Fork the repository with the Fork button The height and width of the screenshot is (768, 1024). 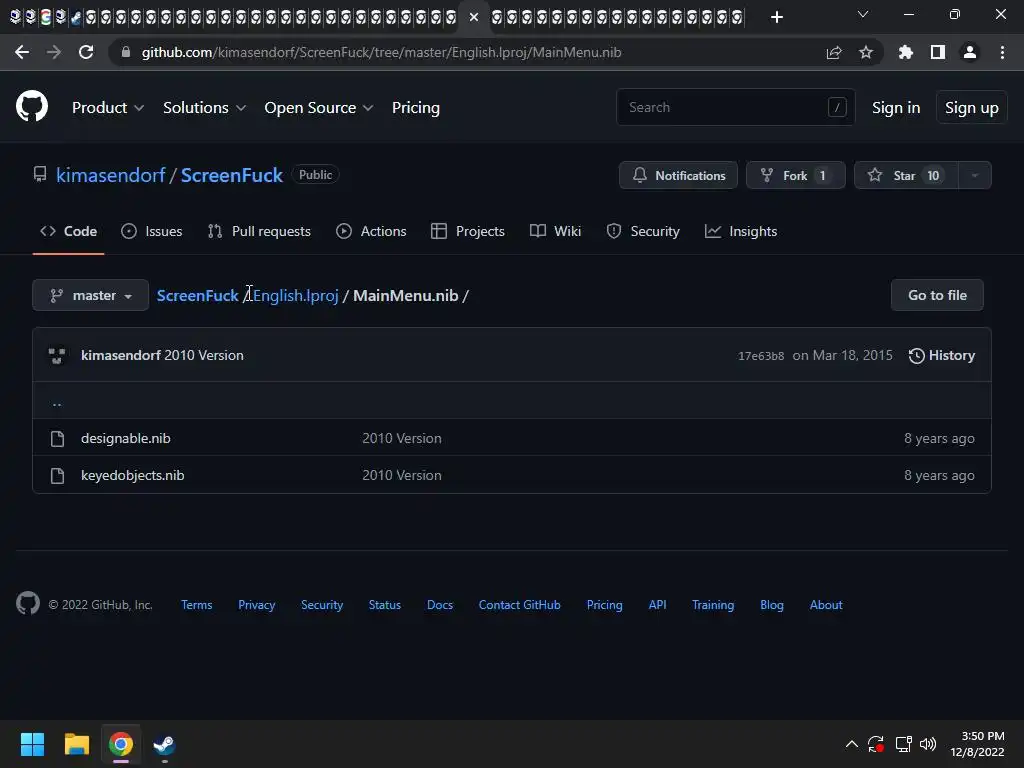tap(795, 175)
